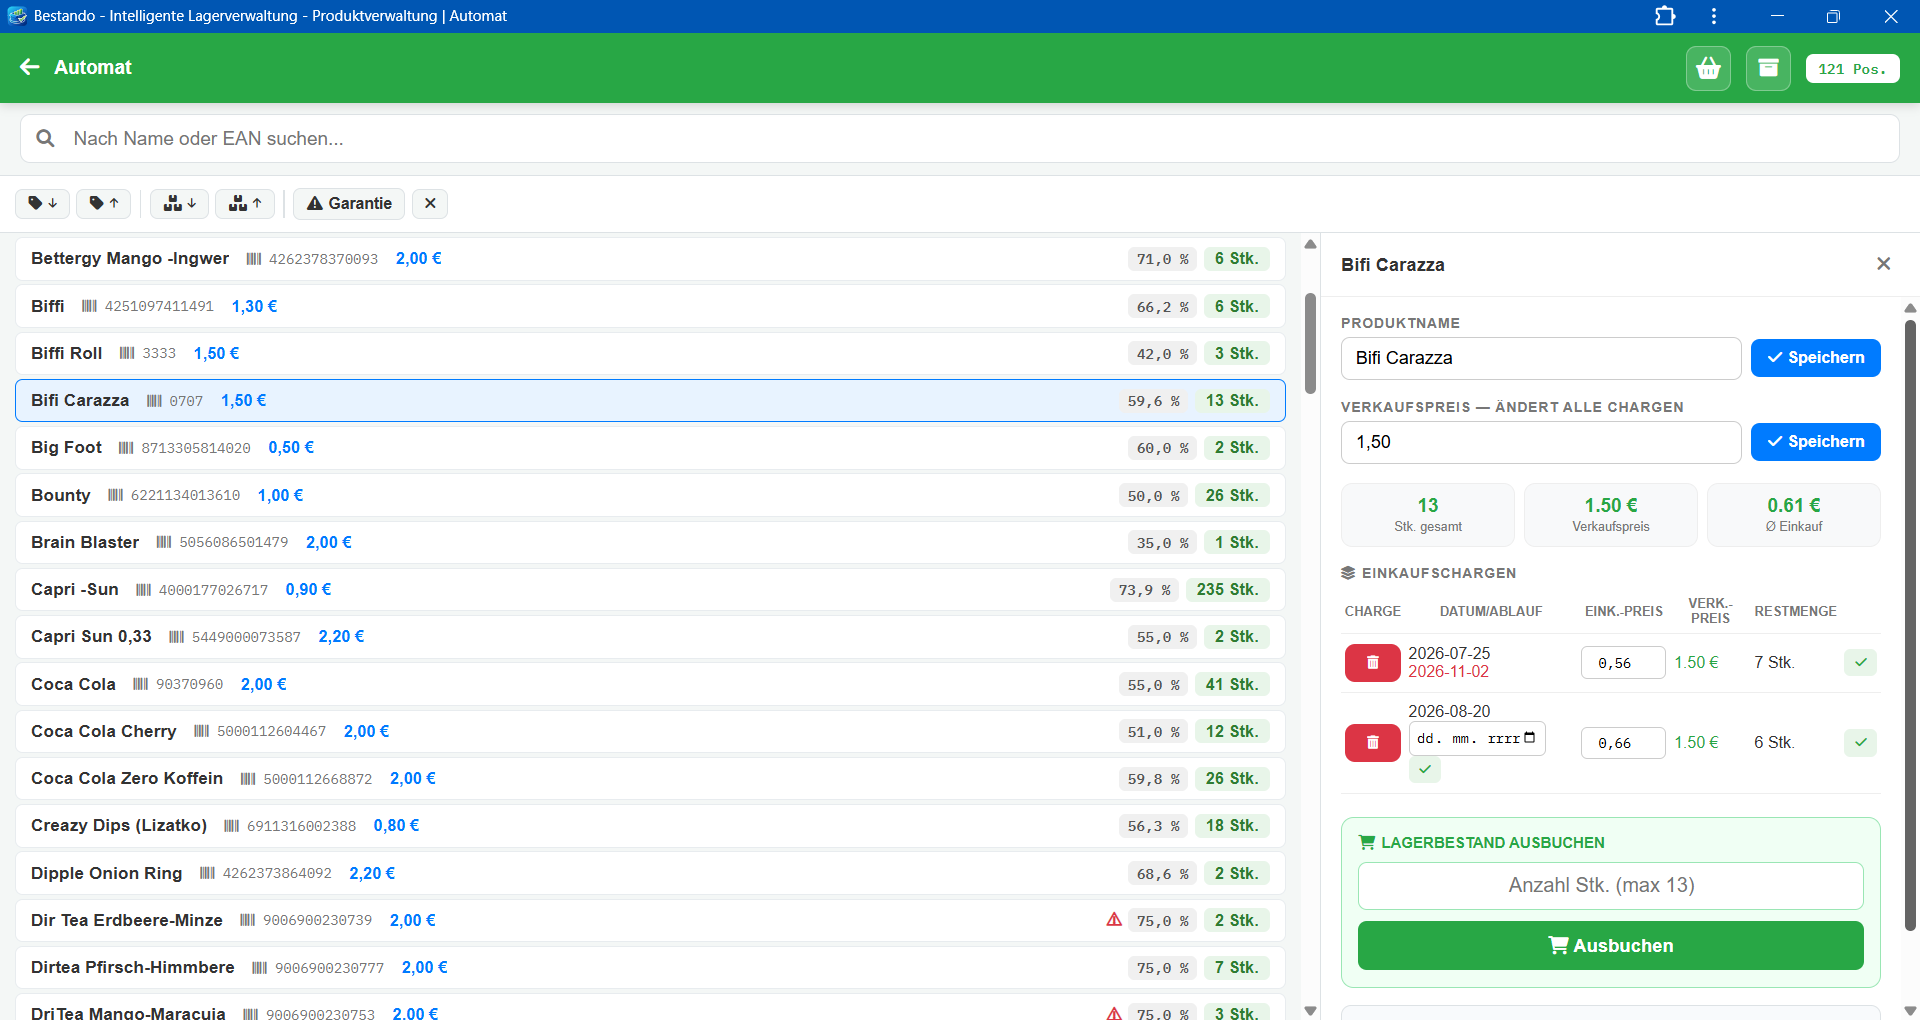Edit the Verkaufspreis field 1,50
1920x1020 pixels.
click(1541, 442)
